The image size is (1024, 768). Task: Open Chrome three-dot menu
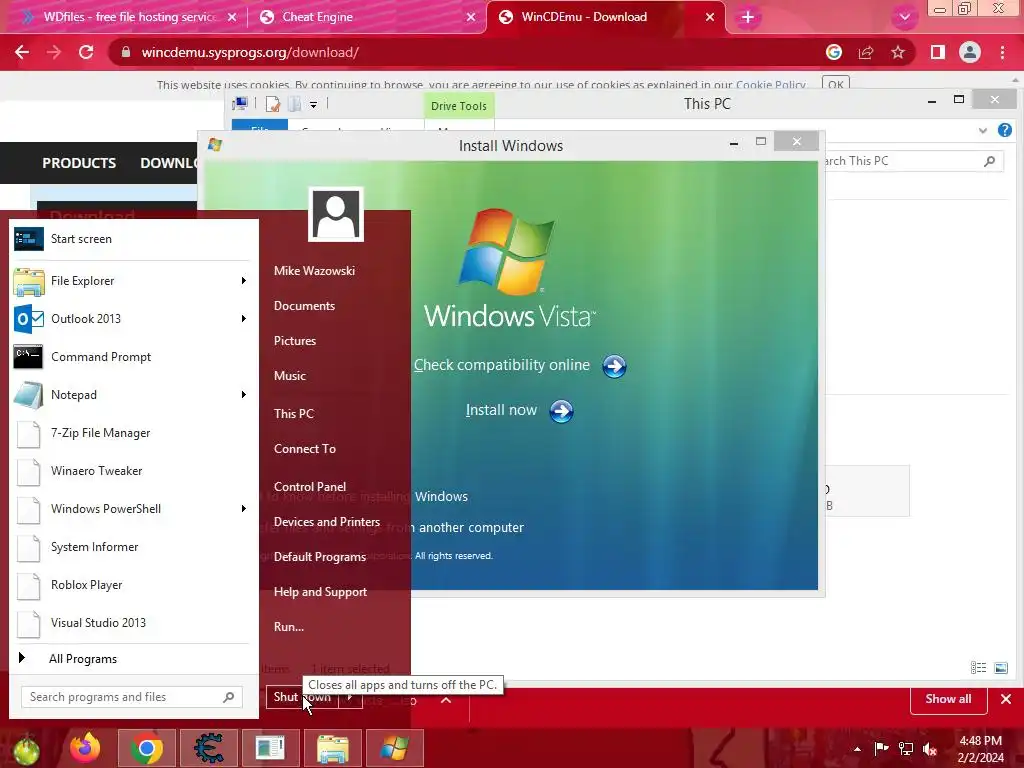pyautogui.click(x=1002, y=52)
